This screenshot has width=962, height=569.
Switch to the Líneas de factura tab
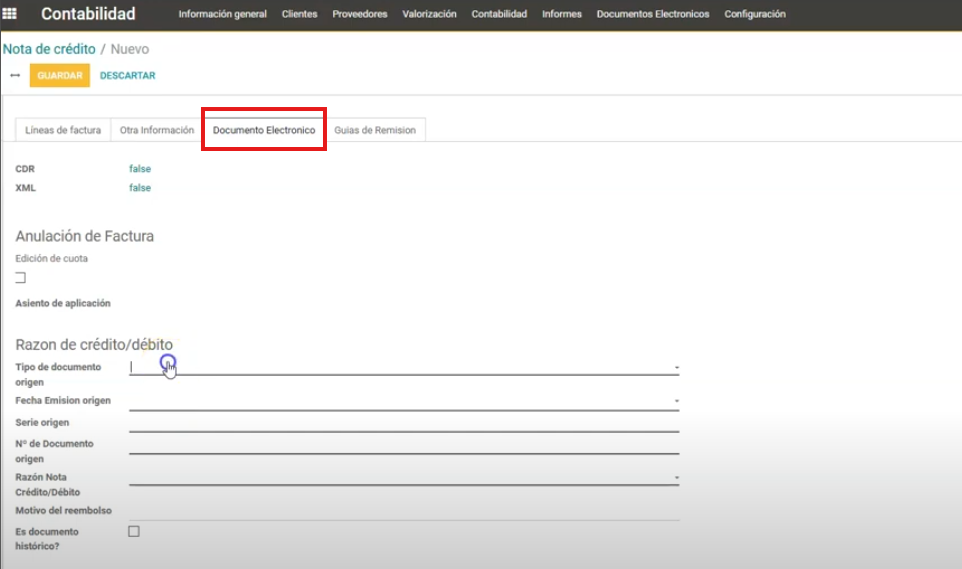[63, 130]
